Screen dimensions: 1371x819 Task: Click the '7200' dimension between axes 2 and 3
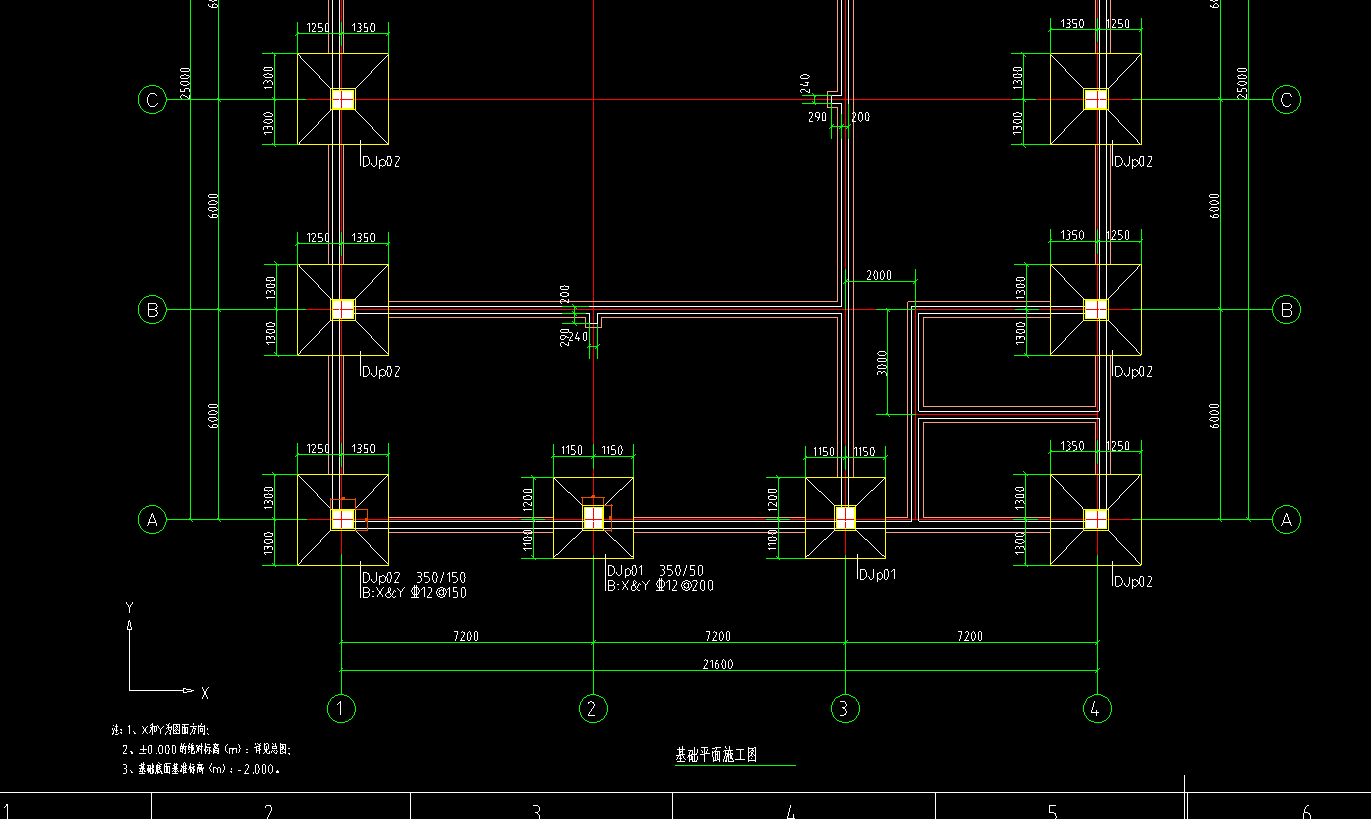coord(718,636)
